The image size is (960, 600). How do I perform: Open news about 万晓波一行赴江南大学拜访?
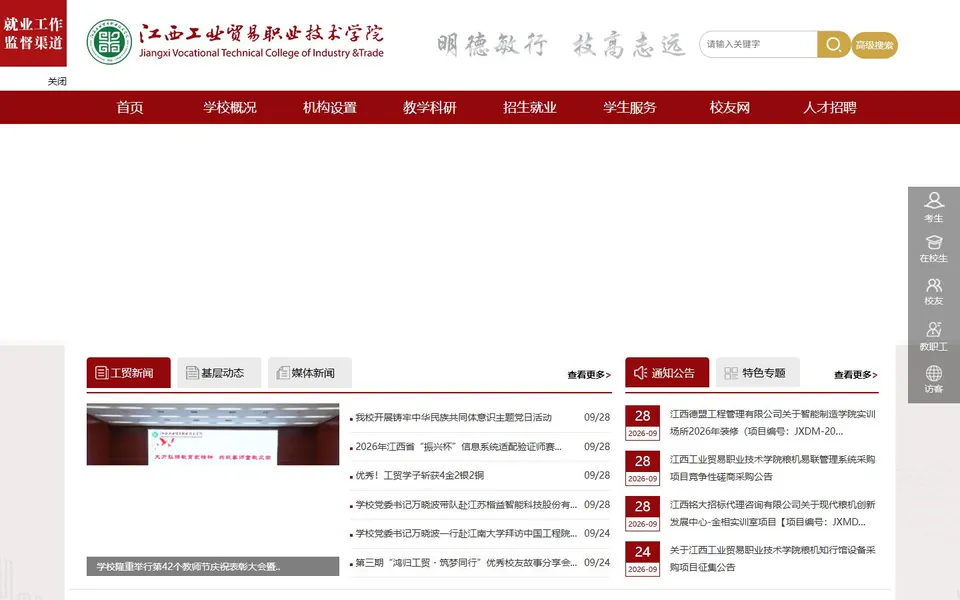coord(467,533)
